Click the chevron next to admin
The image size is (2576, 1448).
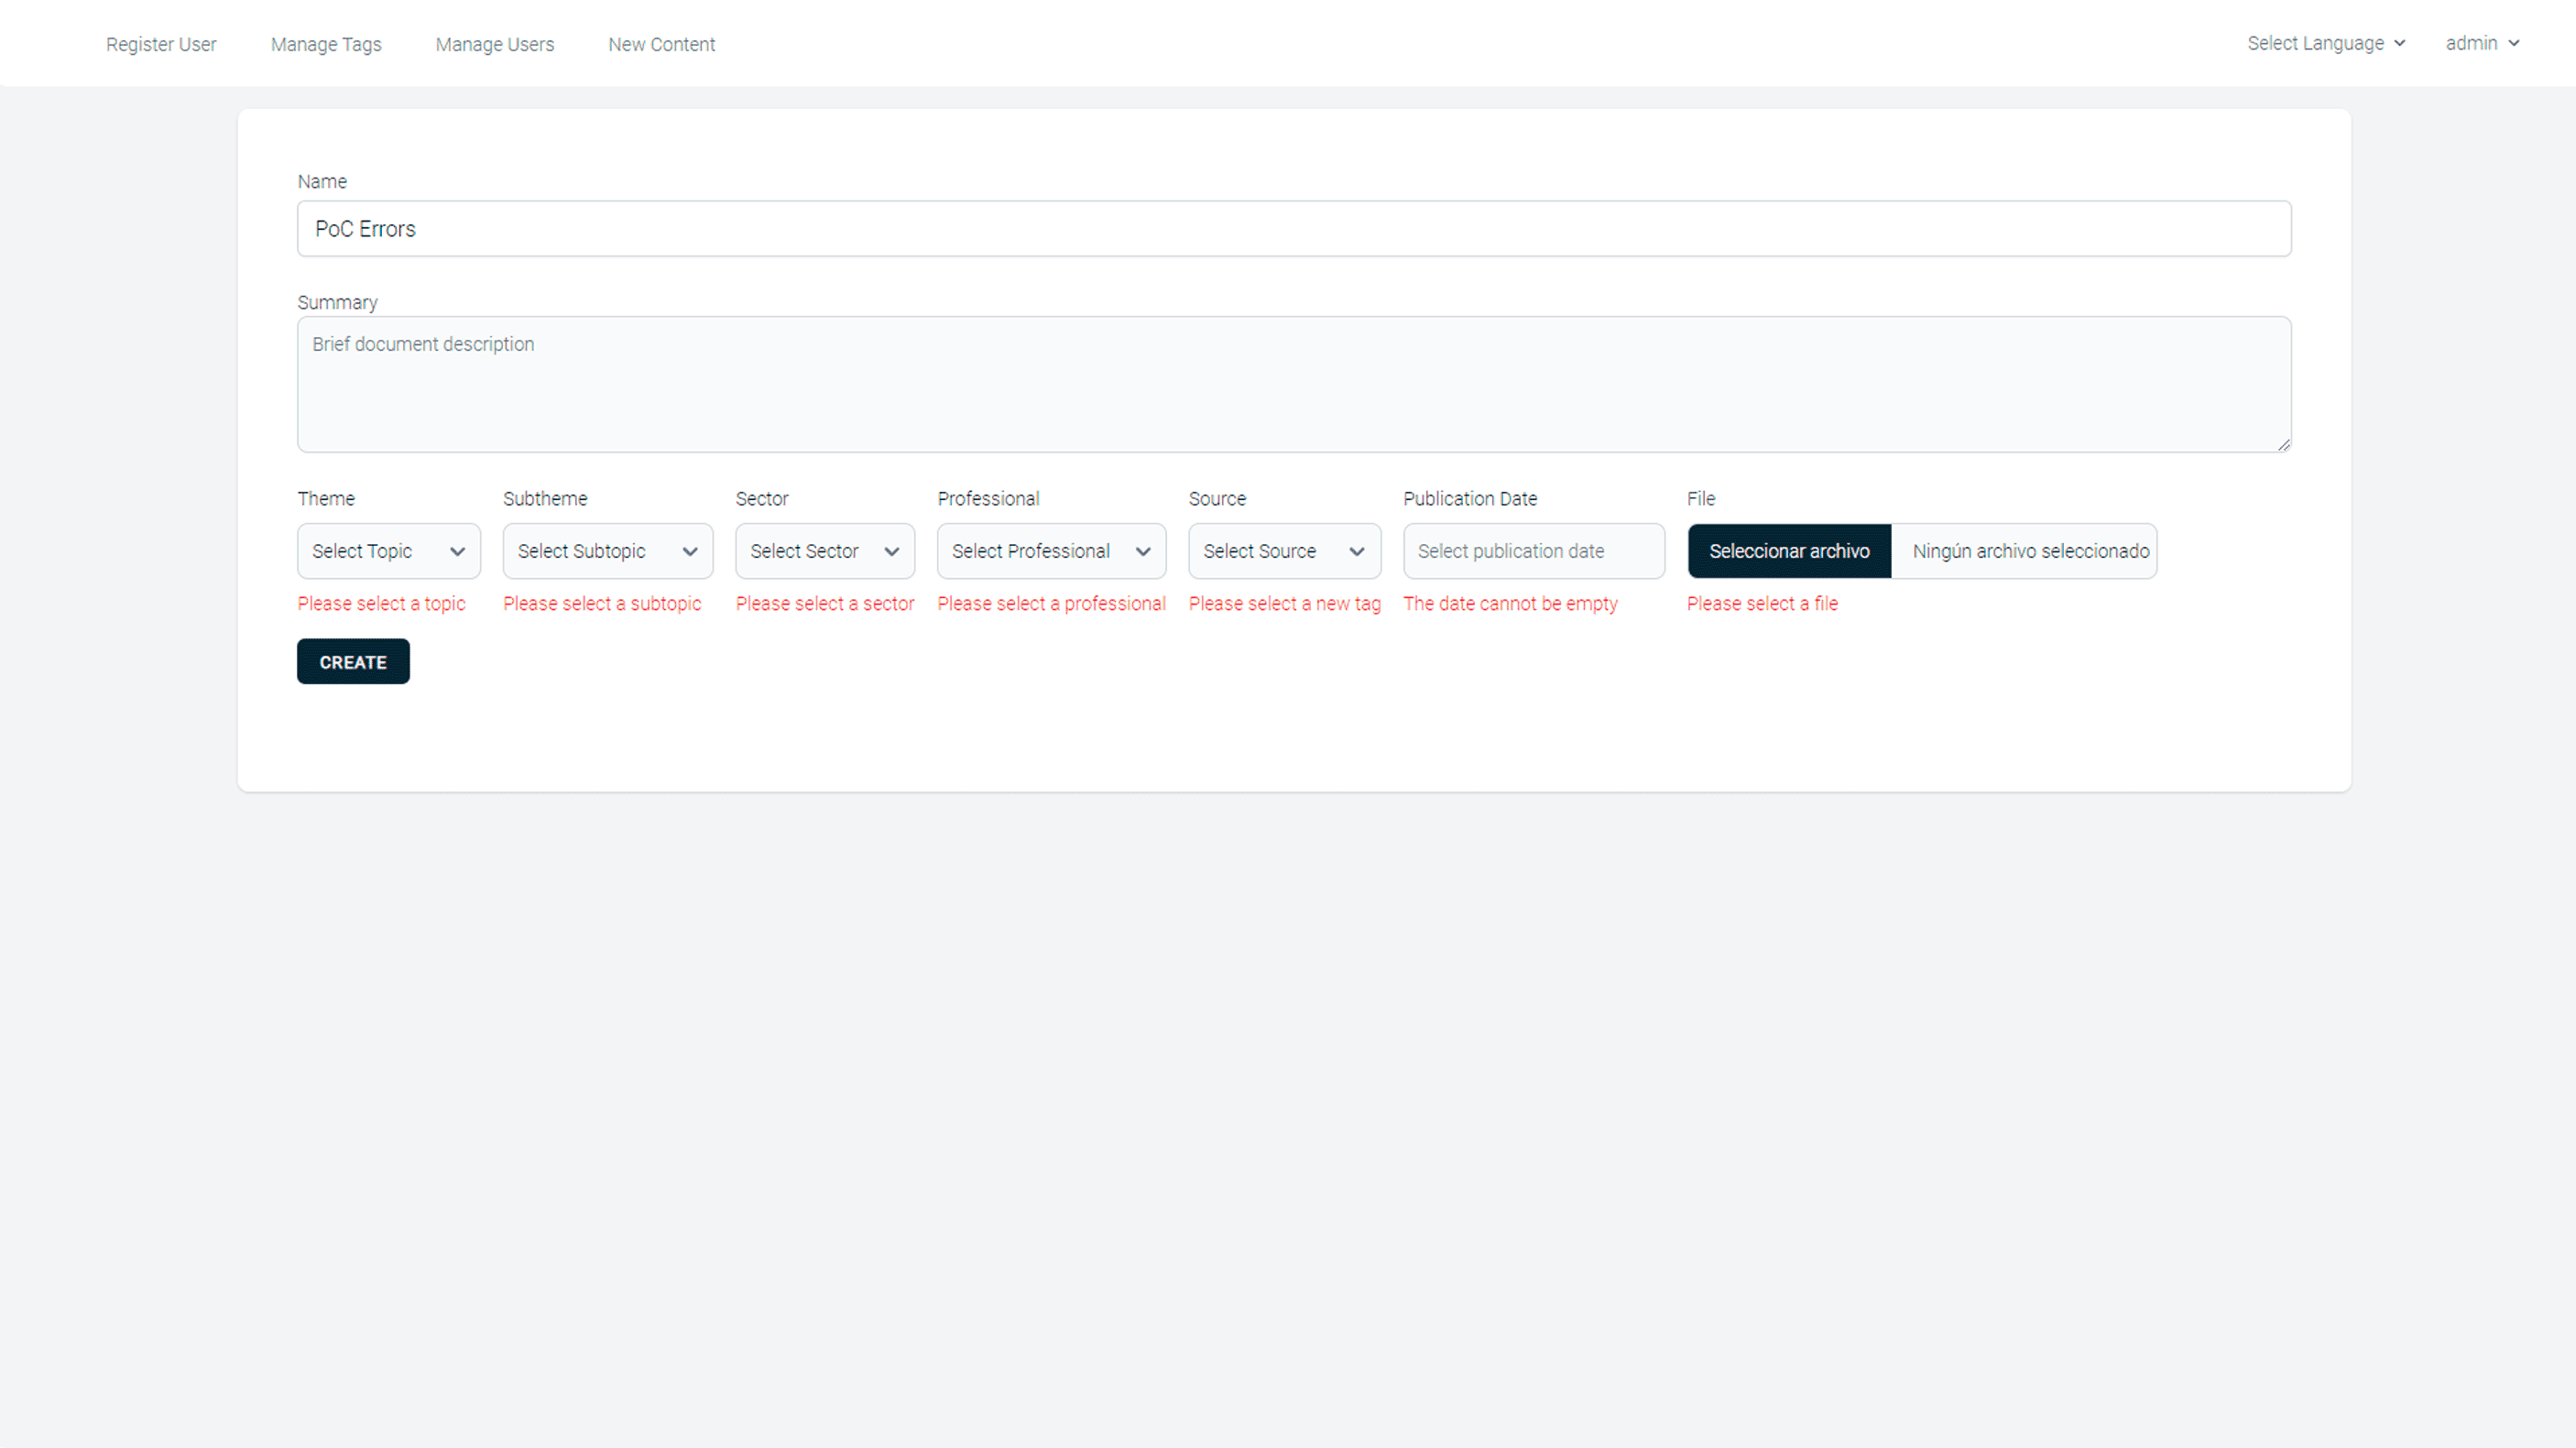2514,43
